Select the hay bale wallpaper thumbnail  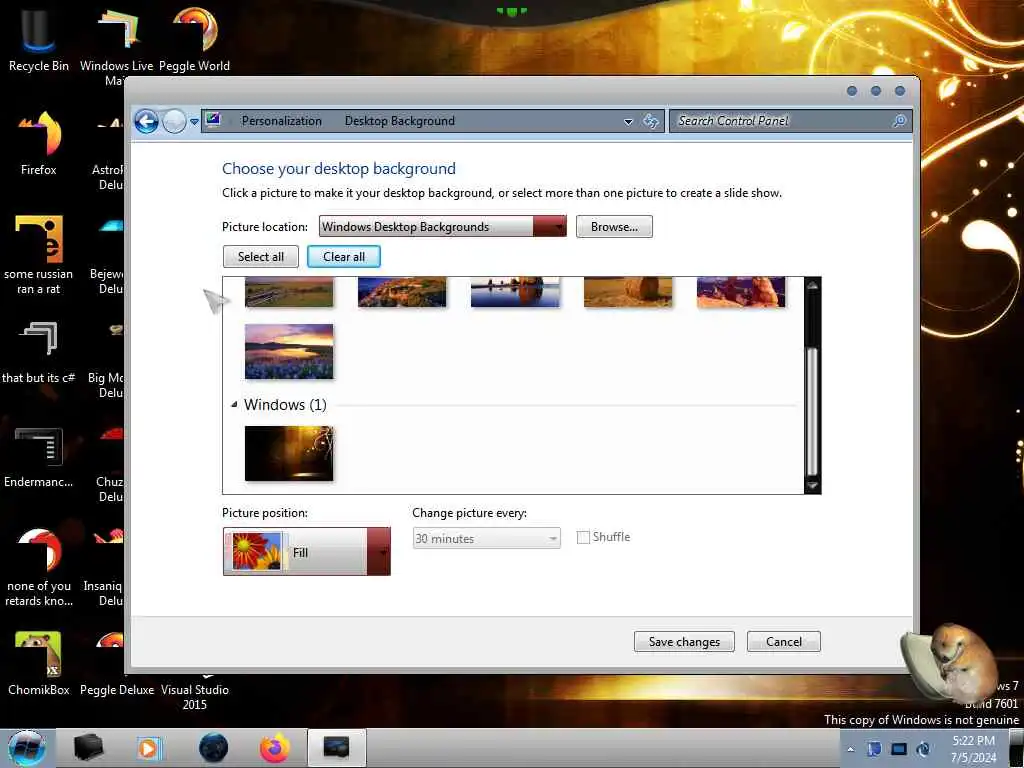[628, 291]
